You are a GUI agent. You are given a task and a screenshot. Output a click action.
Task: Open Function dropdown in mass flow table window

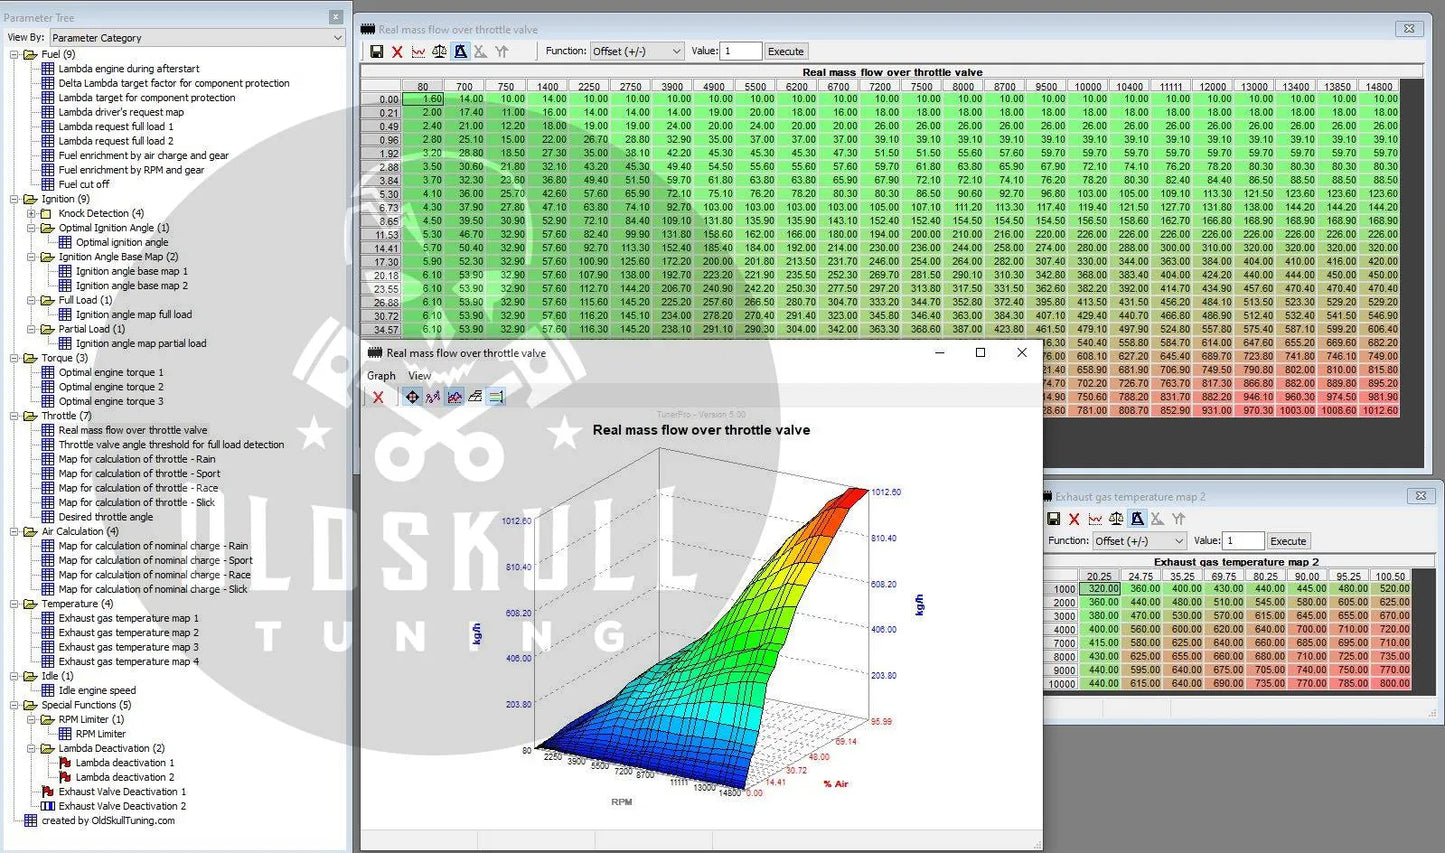[x=636, y=51]
